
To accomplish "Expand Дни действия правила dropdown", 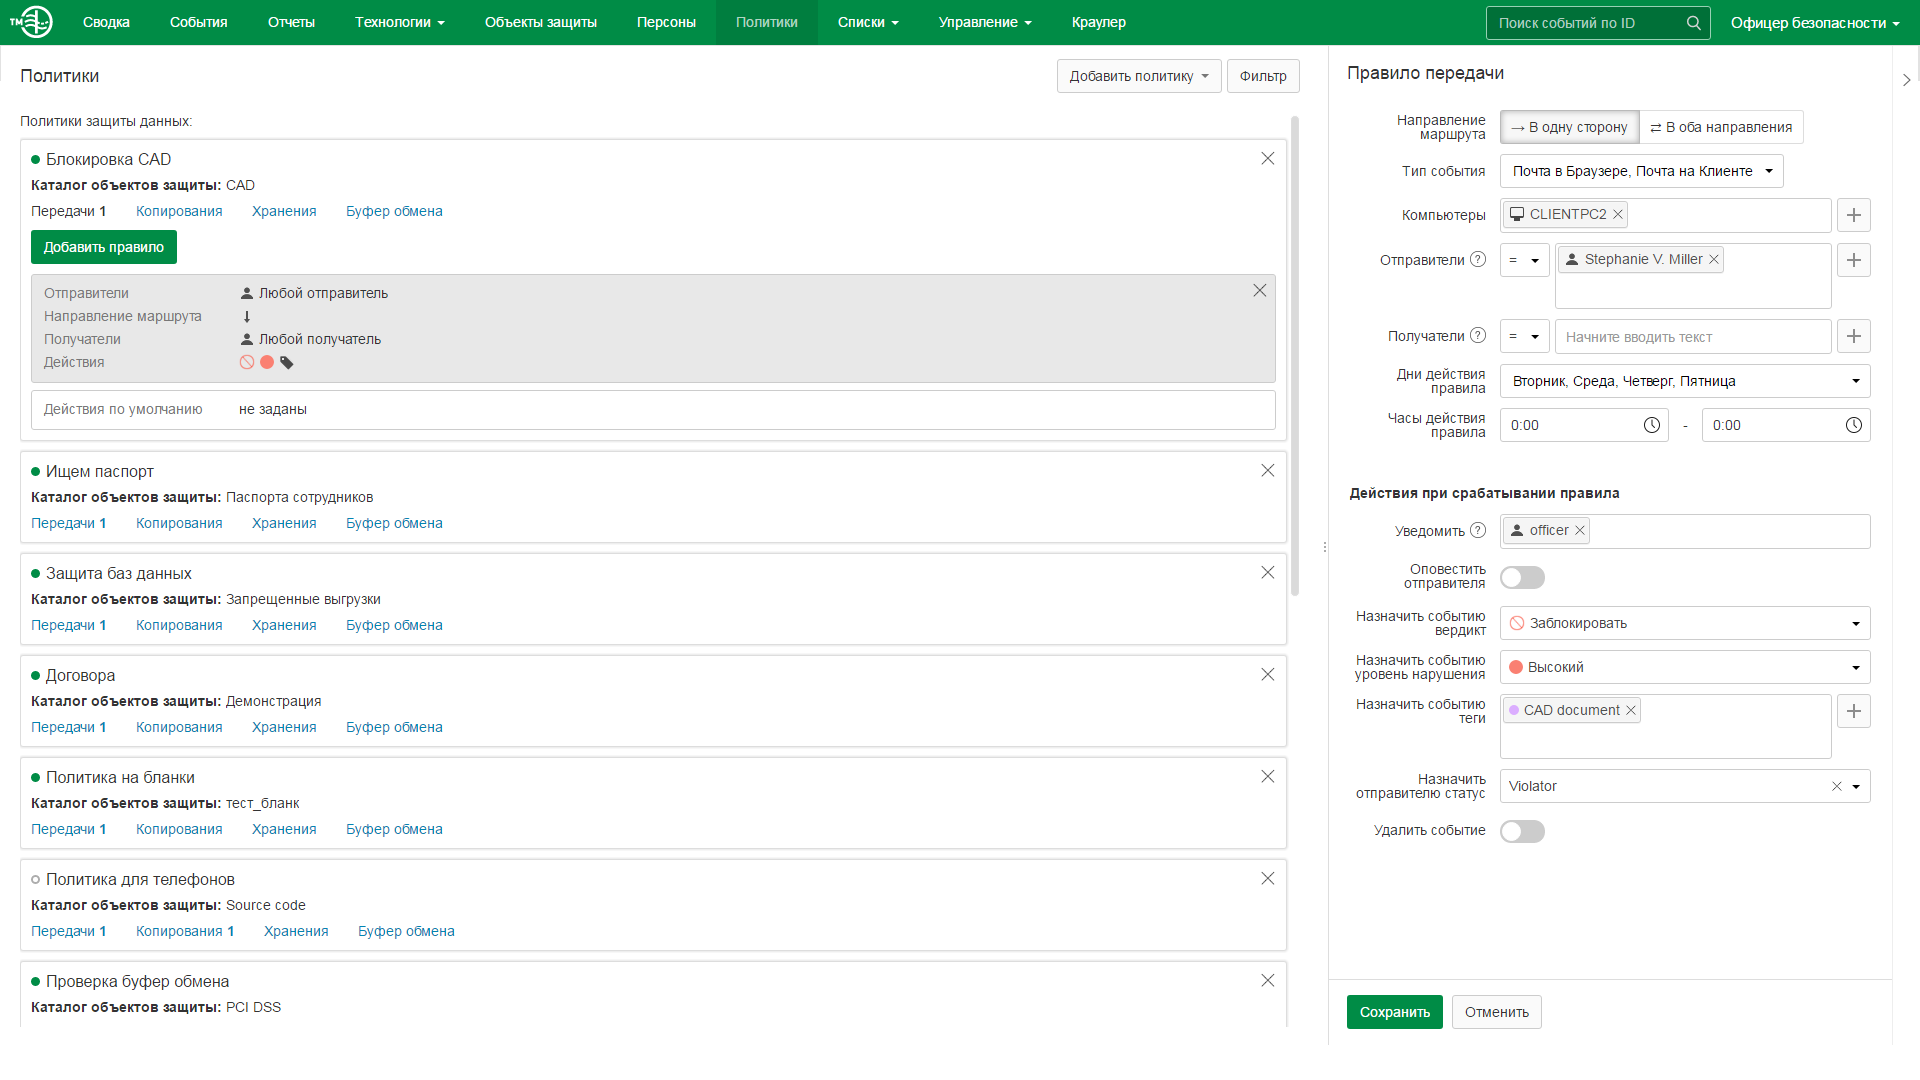I will tap(1684, 381).
